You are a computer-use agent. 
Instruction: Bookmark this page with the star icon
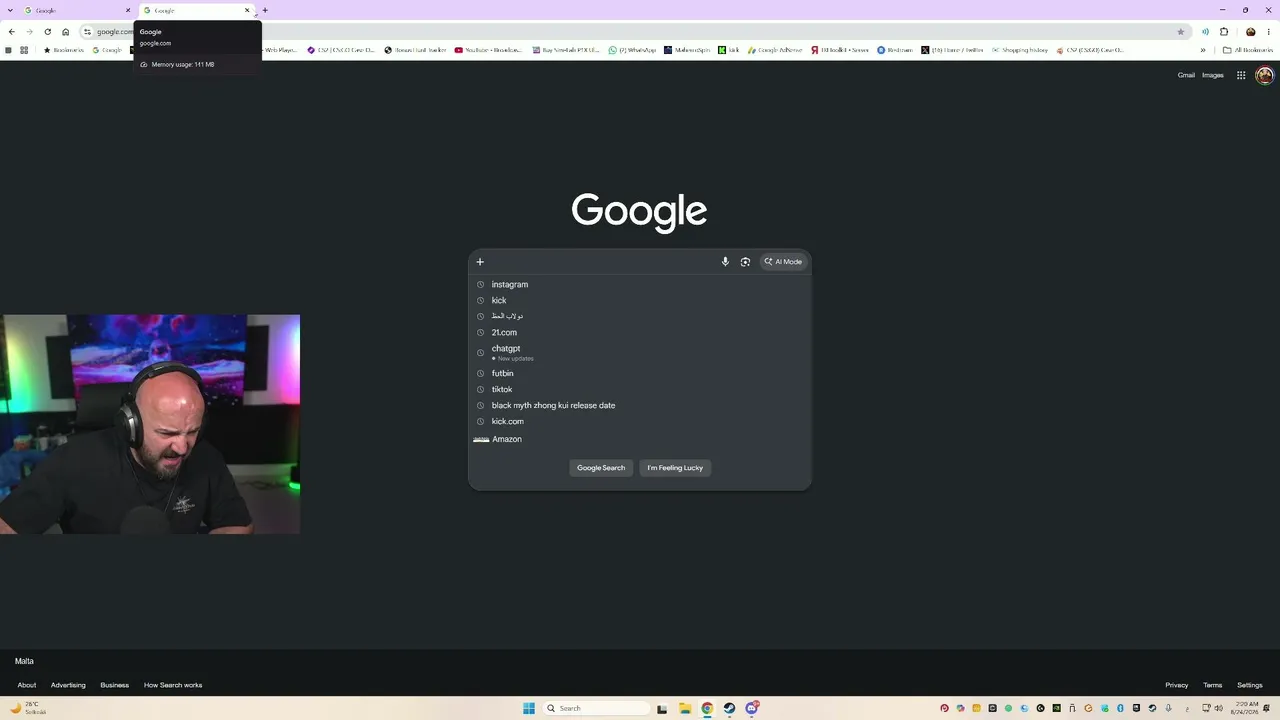tap(1180, 32)
